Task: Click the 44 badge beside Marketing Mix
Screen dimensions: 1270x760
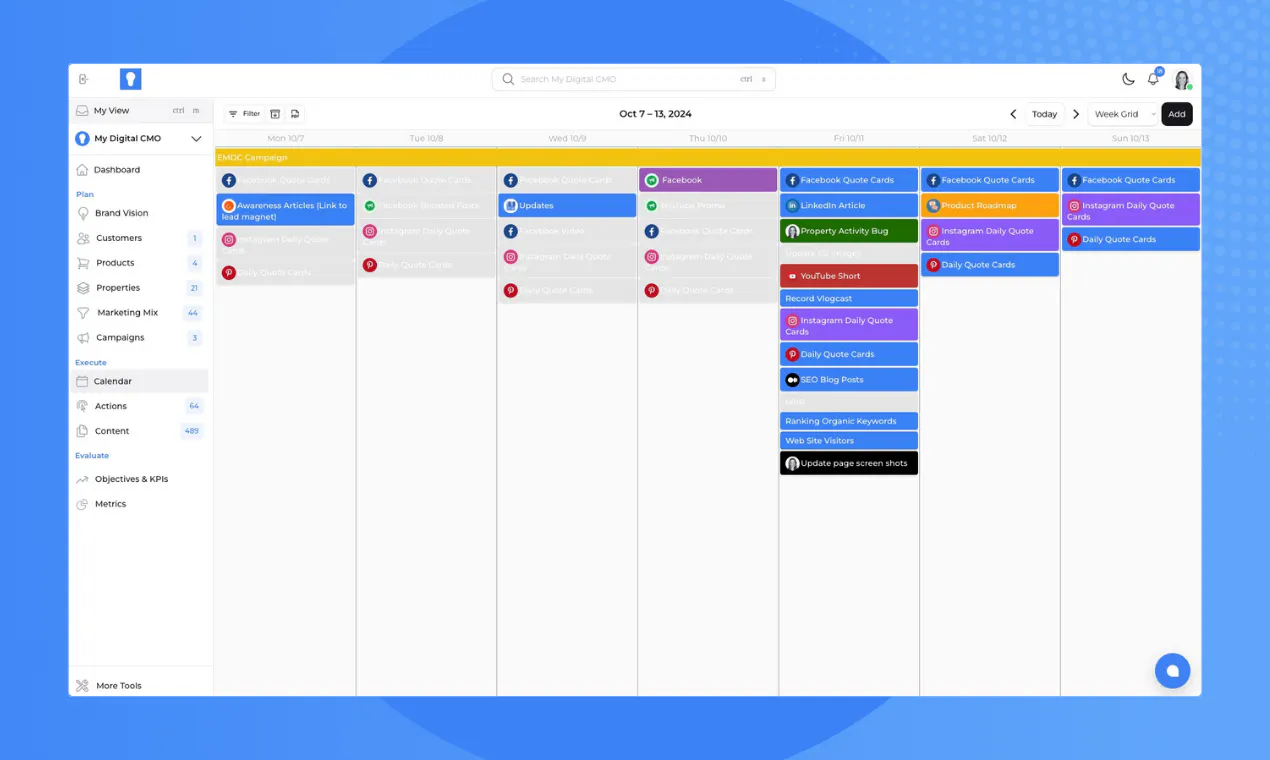Action: pyautogui.click(x=193, y=313)
